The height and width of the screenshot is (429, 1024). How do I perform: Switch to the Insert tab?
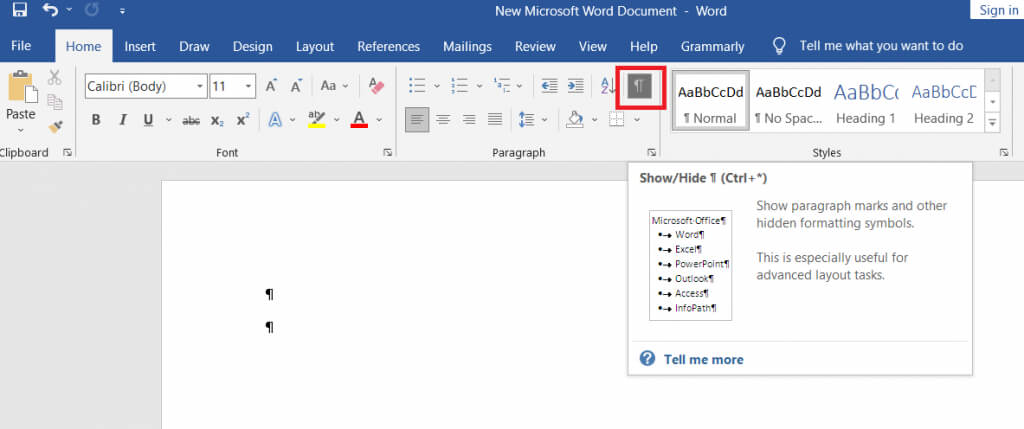pos(140,46)
